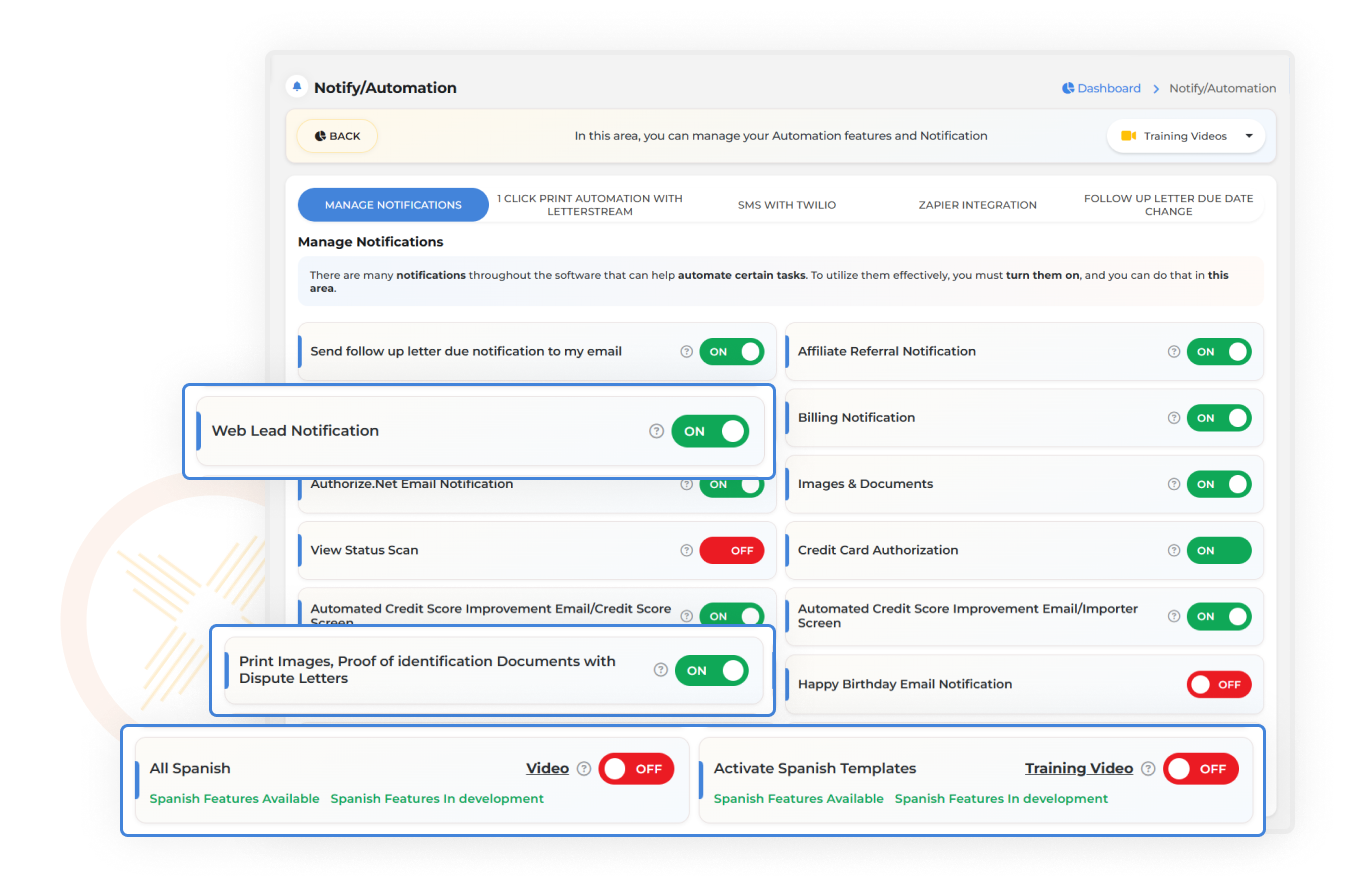Select the Follow Up Letter Due Date Change tab
Screen dimensions: 1345x887
1168,205
